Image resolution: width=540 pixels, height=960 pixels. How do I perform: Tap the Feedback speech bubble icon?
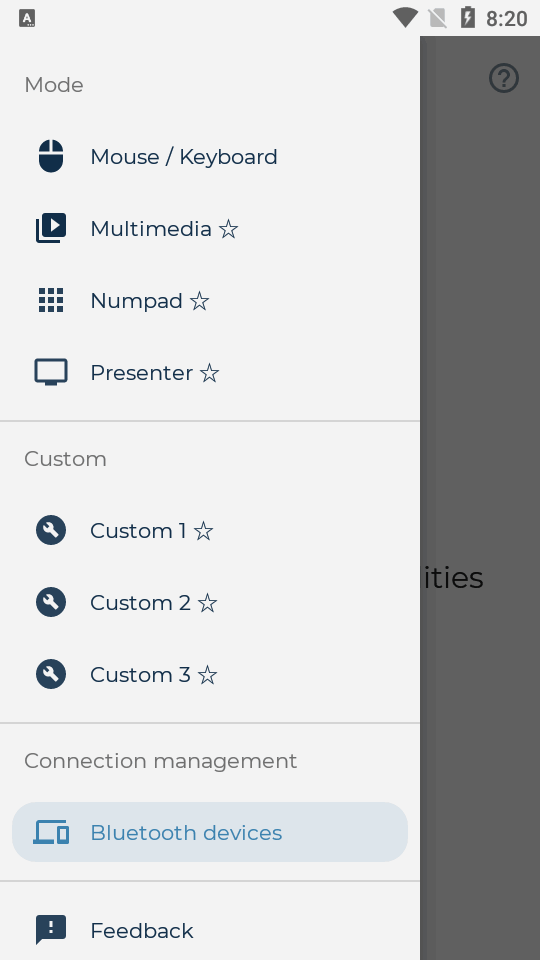tap(51, 930)
